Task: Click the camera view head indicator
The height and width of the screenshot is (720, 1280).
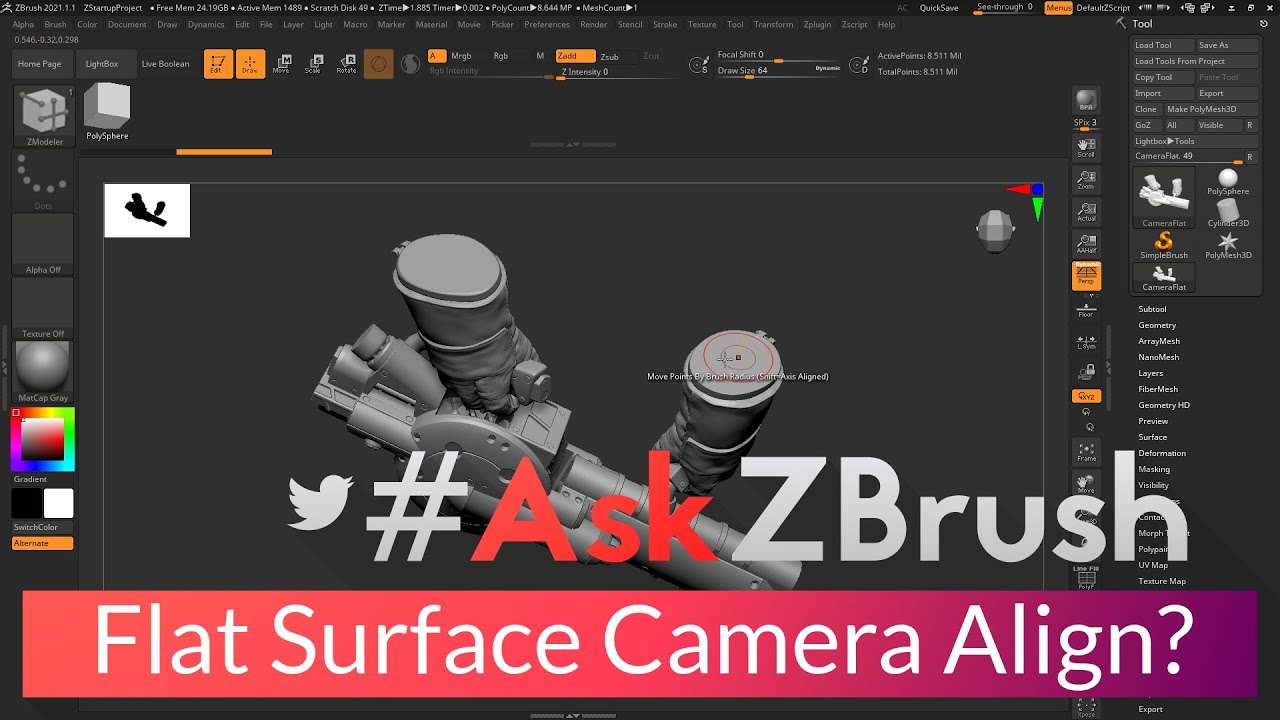Action: (995, 230)
